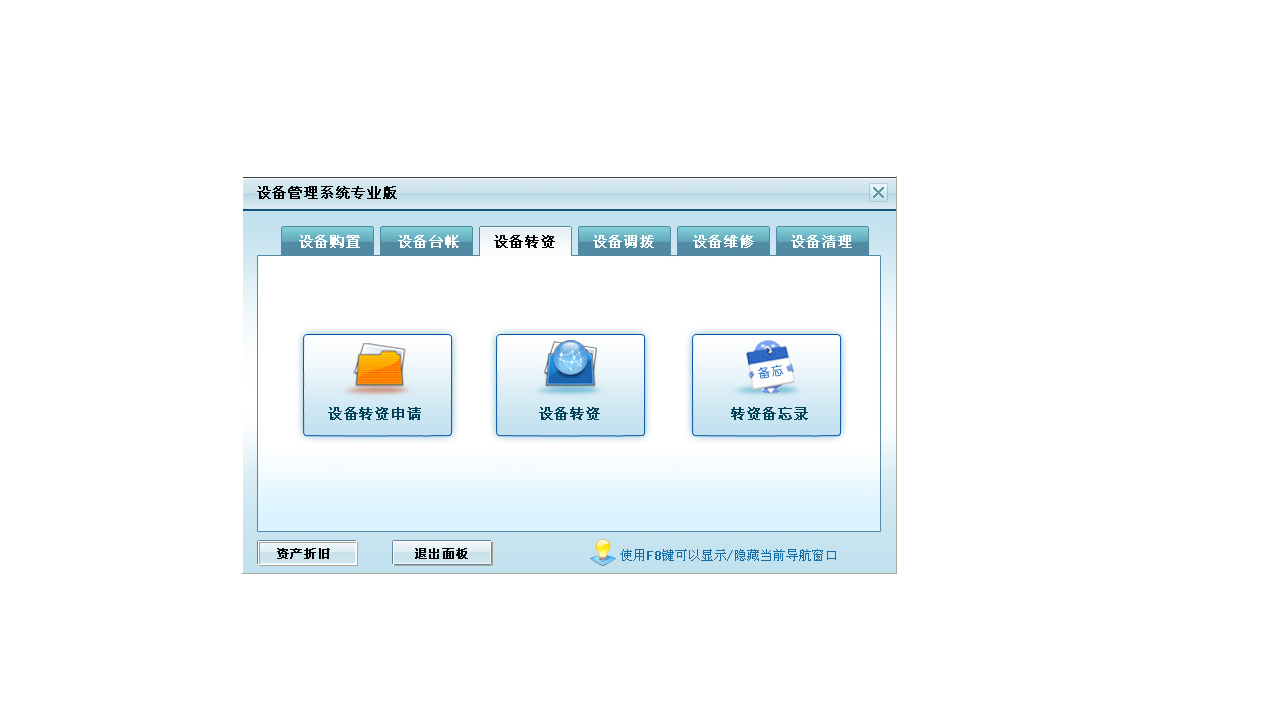The width and height of the screenshot is (1280, 720).
Task: Switch to the 设备购置 tab
Action: 327,240
